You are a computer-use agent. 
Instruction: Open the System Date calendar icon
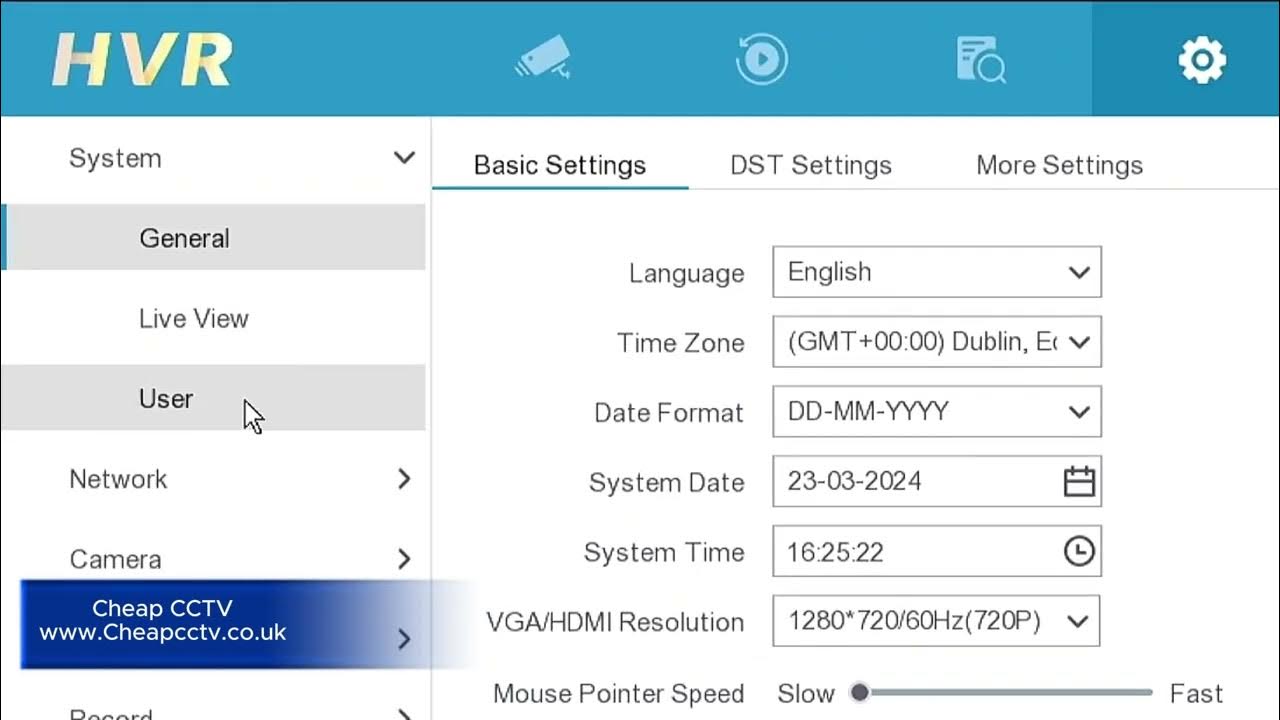pos(1079,482)
